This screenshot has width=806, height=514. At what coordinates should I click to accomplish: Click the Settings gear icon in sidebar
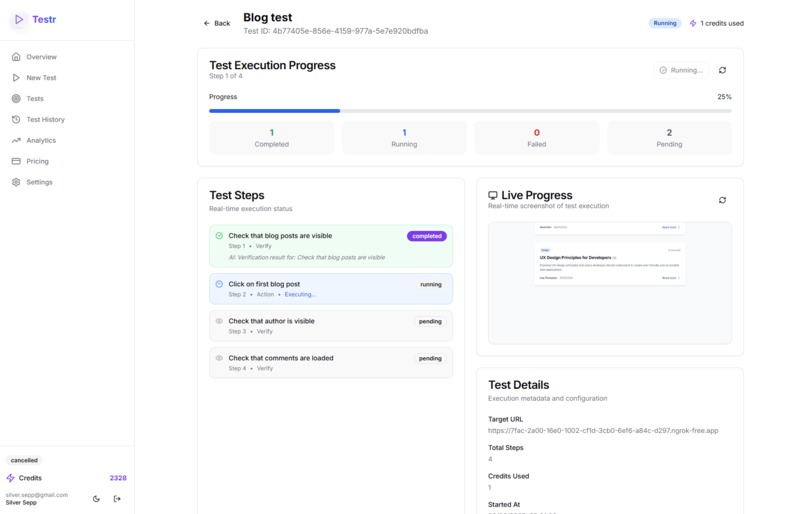(x=16, y=182)
